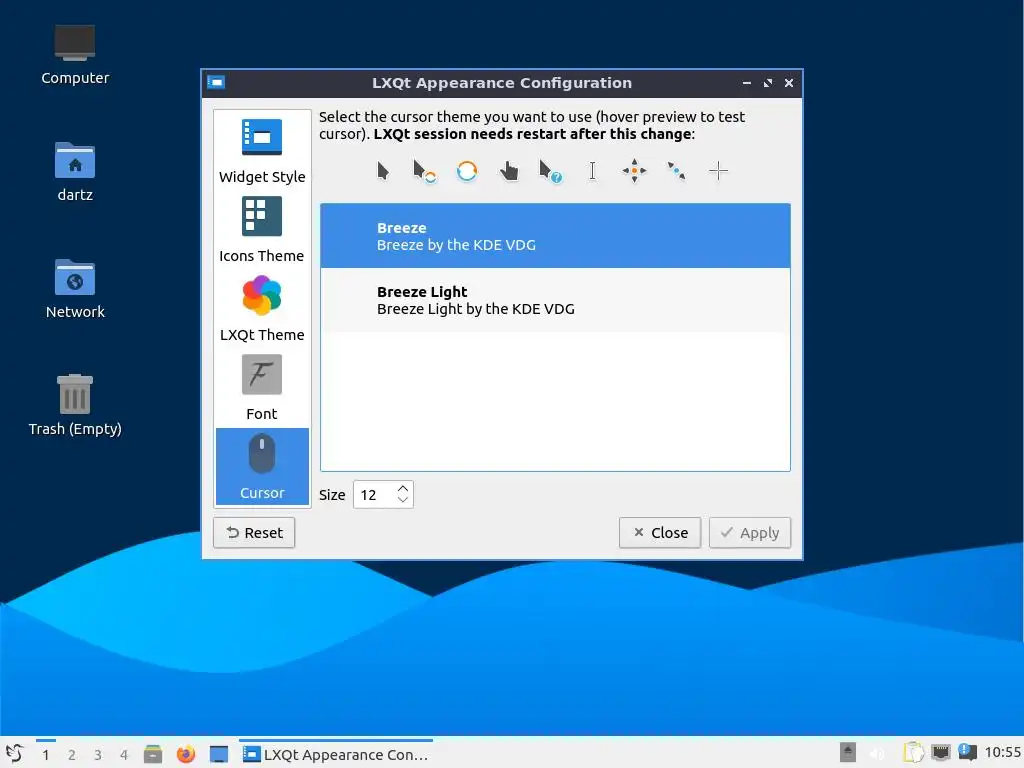
Task: Switch to the LXQt Theme section
Action: coord(262,309)
